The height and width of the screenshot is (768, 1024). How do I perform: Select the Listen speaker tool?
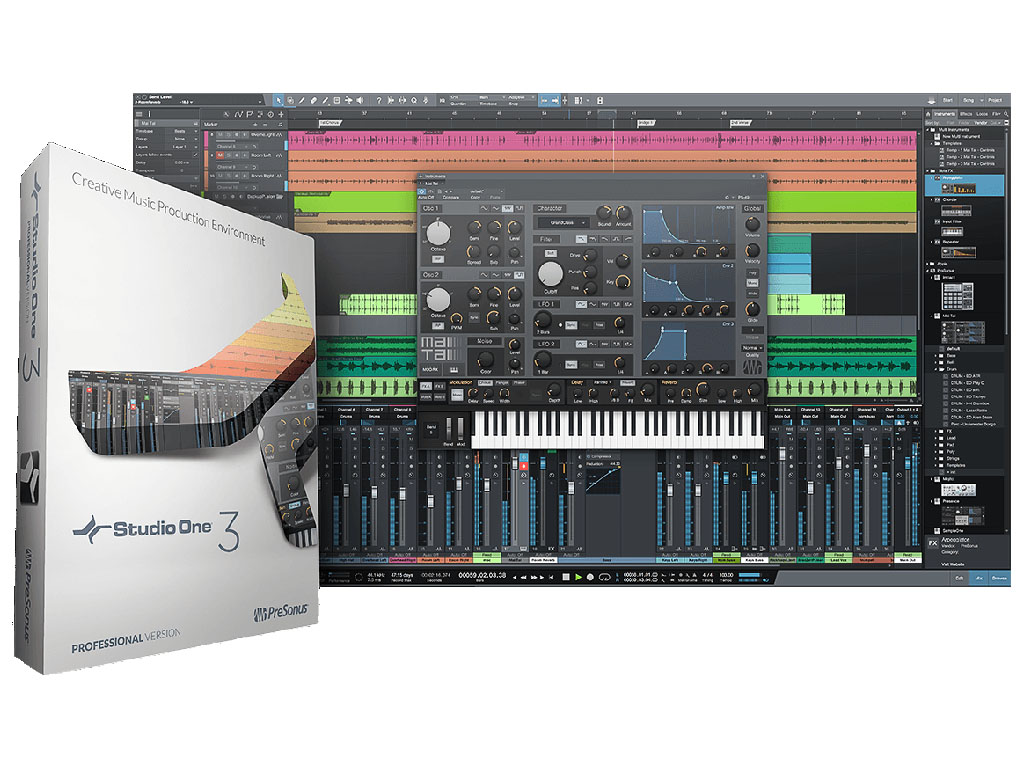click(x=359, y=100)
